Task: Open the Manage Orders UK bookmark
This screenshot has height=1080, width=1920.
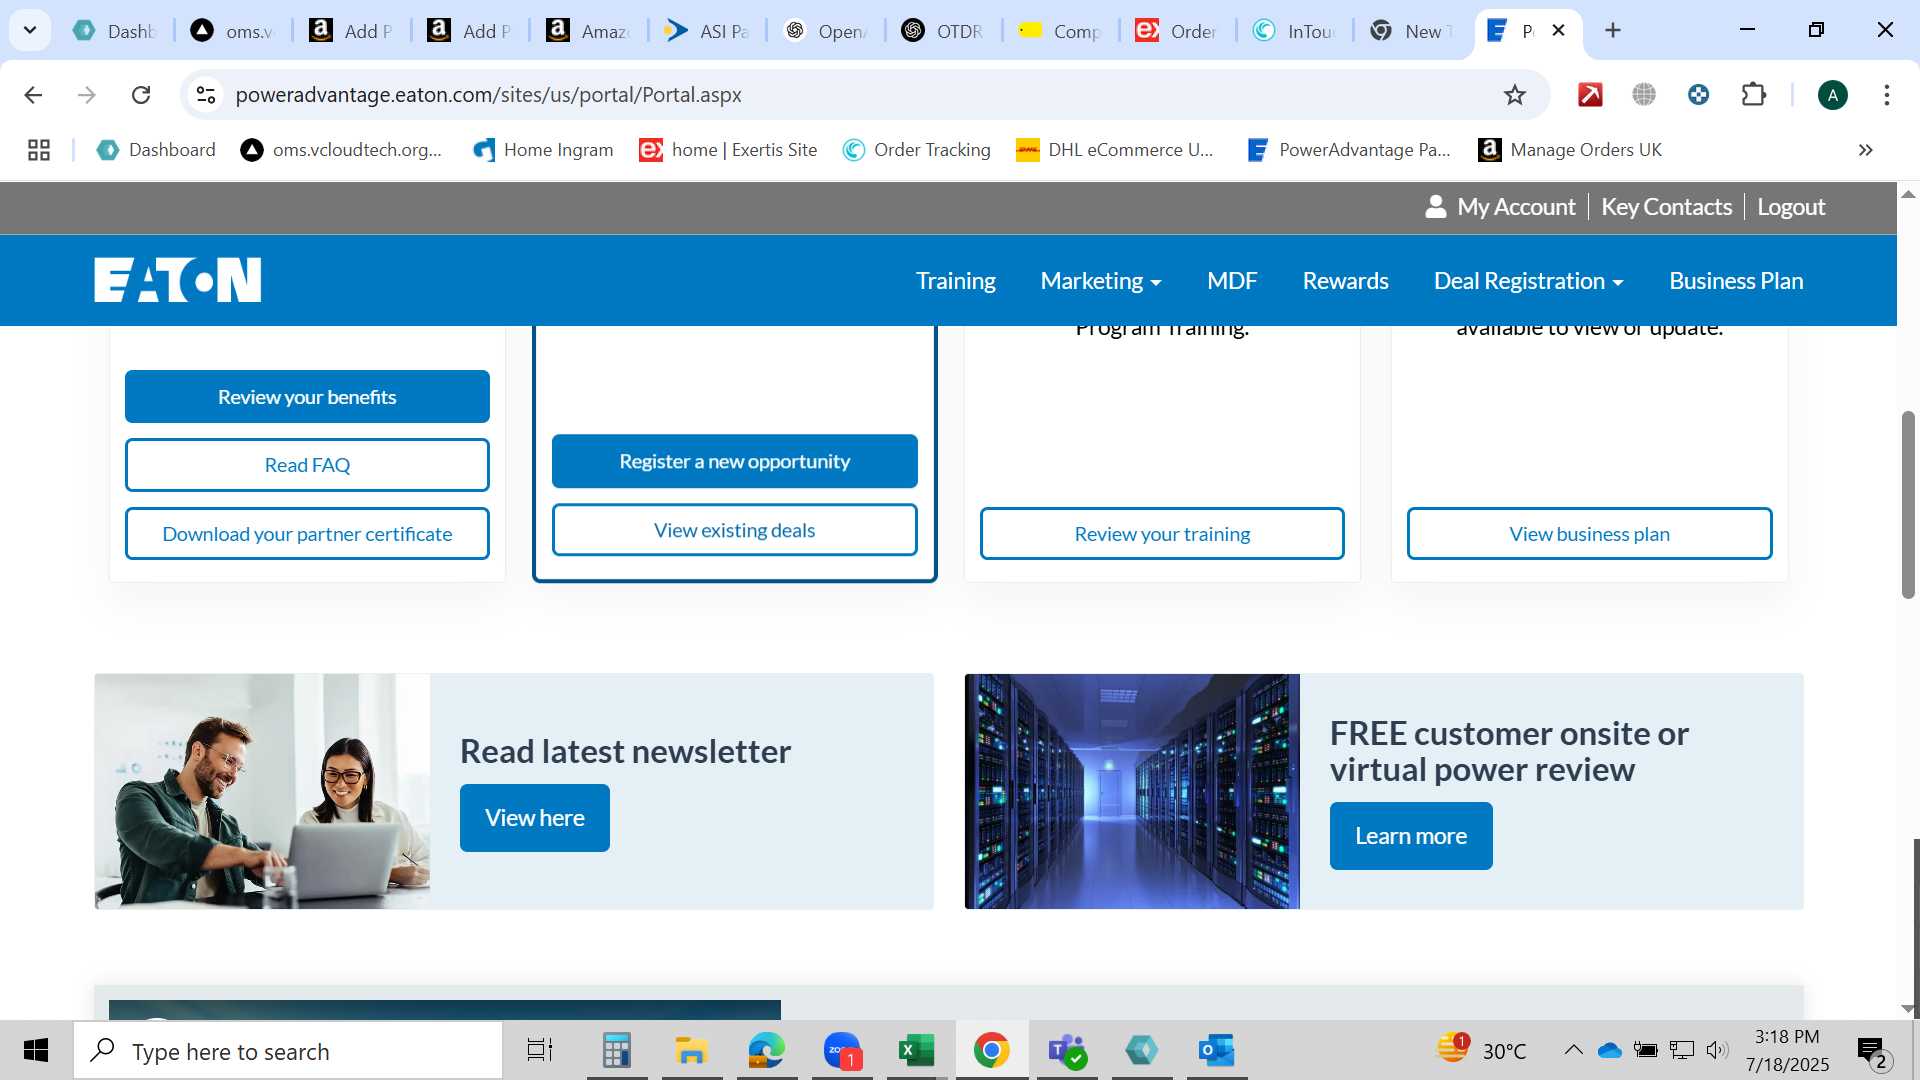Action: [1570, 150]
